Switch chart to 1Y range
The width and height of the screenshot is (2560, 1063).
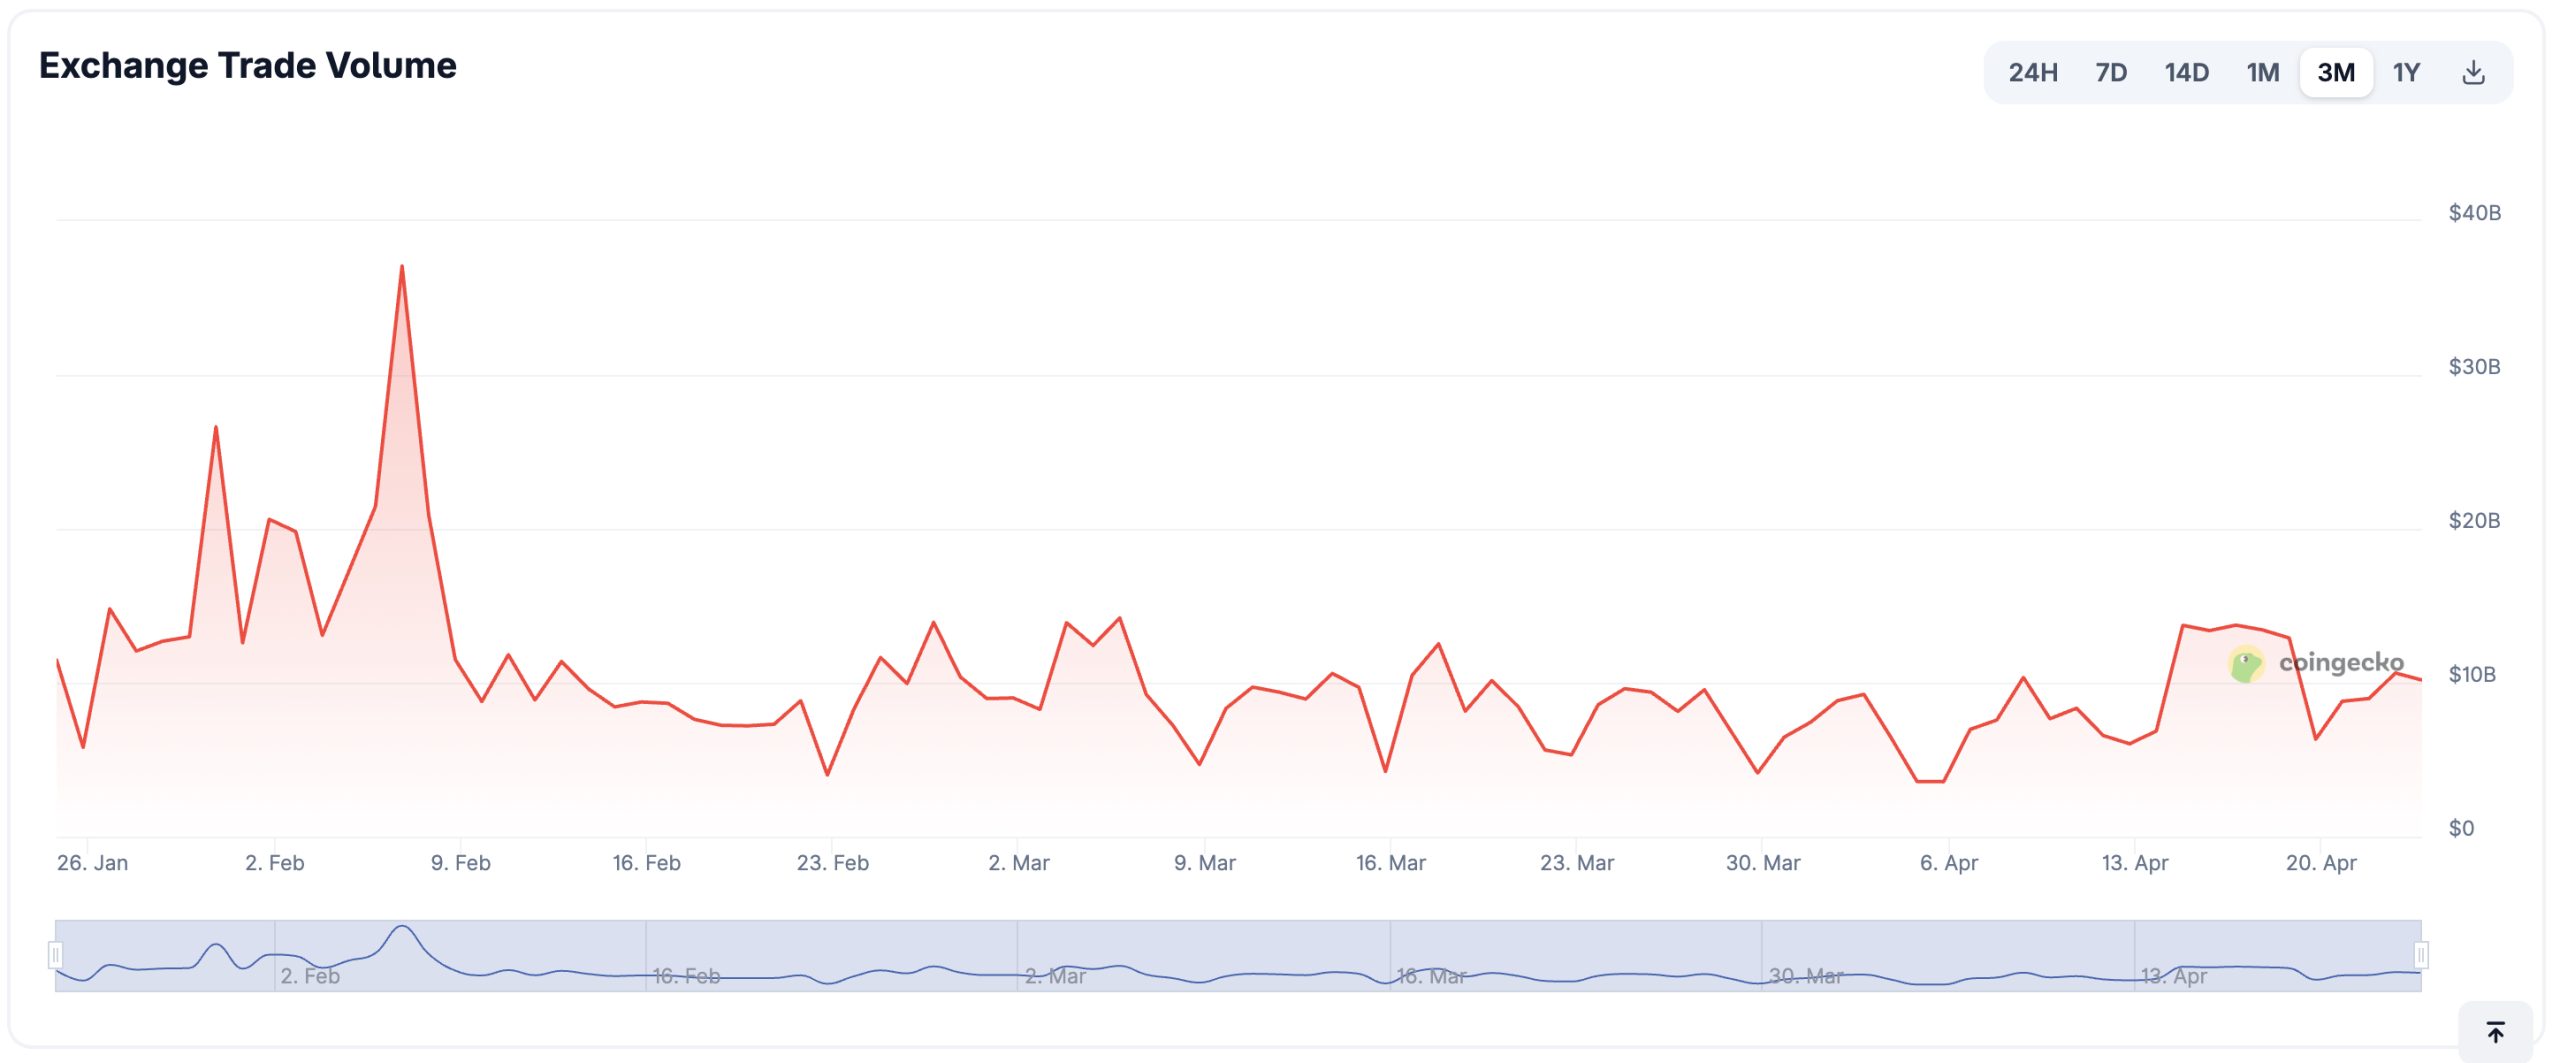(2406, 72)
